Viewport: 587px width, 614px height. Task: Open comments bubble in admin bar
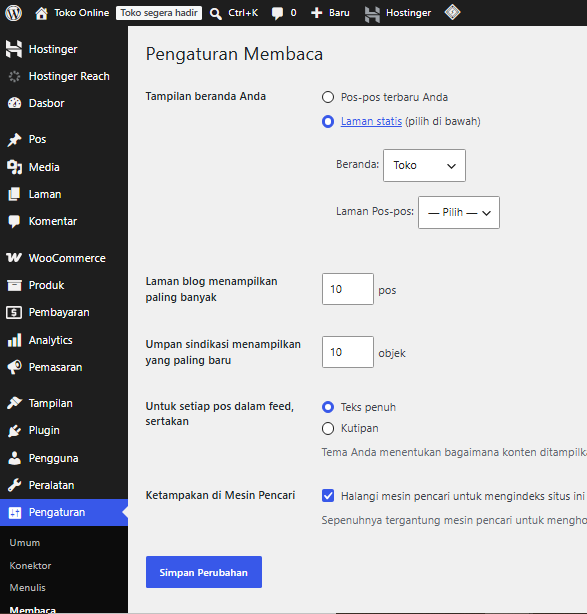[277, 13]
